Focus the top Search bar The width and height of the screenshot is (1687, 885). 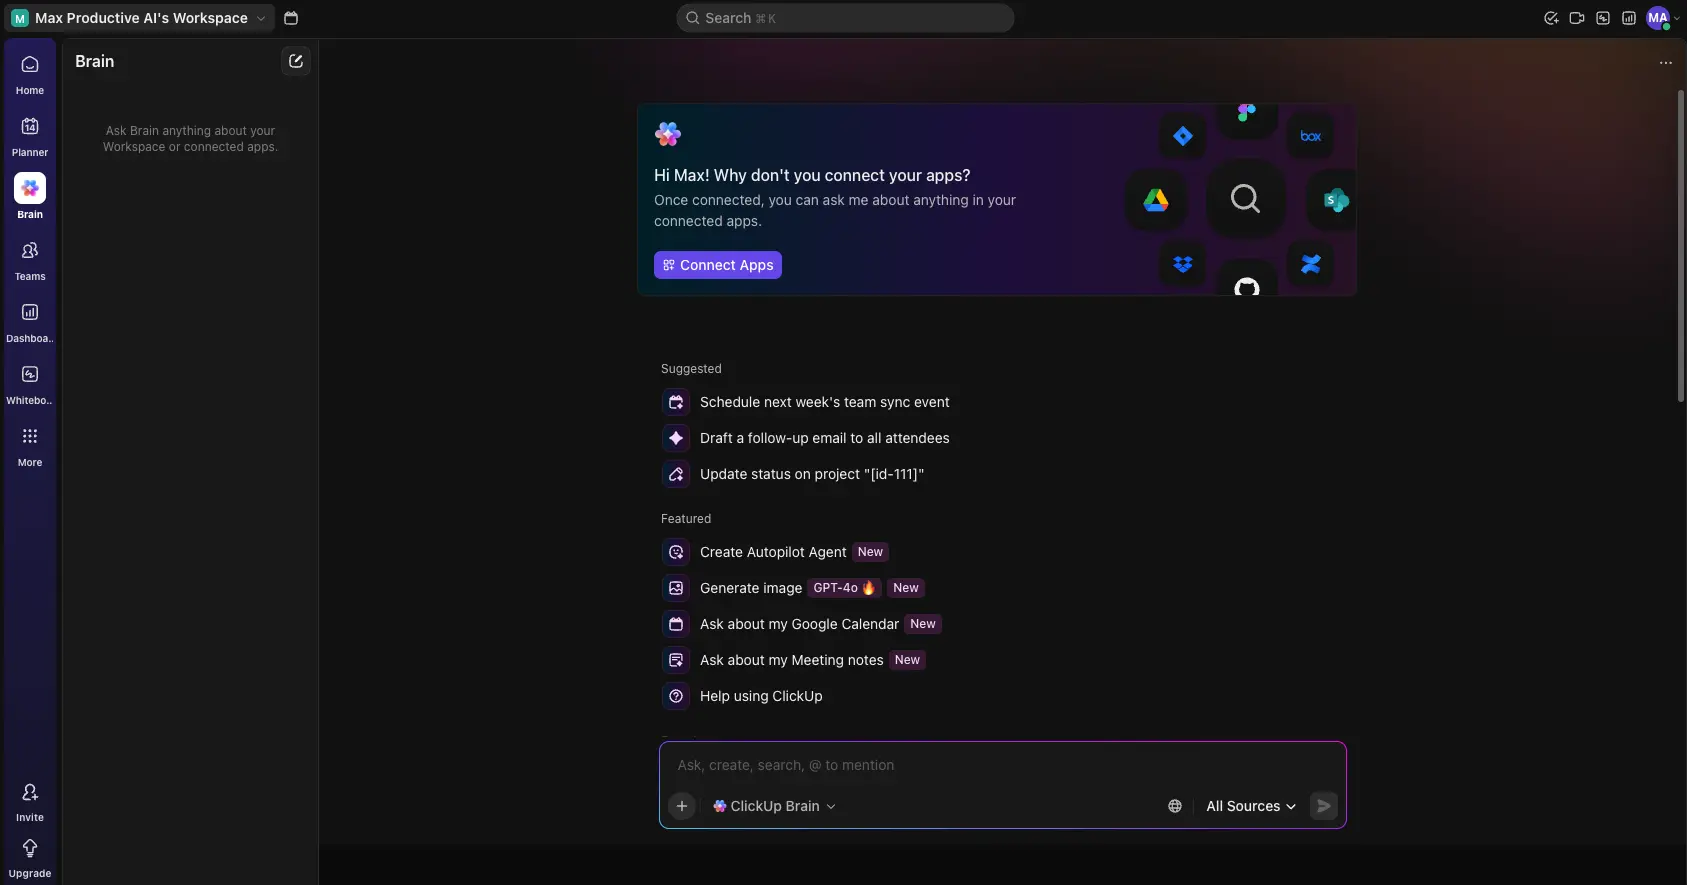point(845,18)
